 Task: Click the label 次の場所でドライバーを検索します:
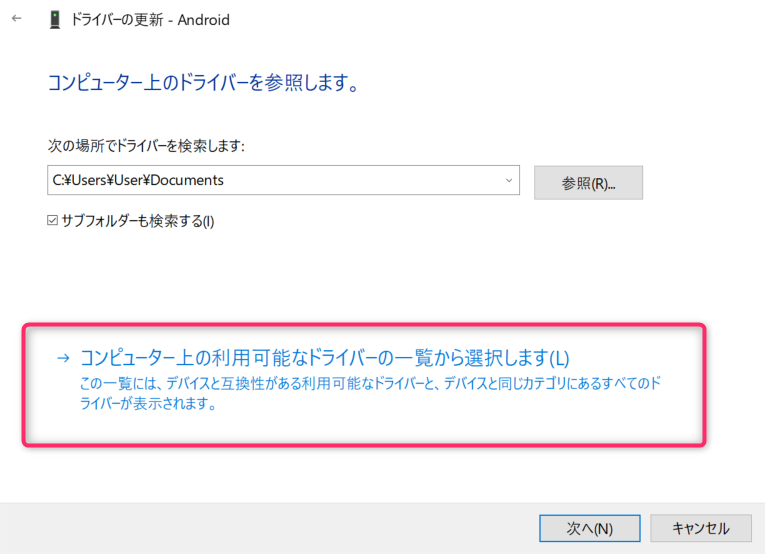point(146,145)
